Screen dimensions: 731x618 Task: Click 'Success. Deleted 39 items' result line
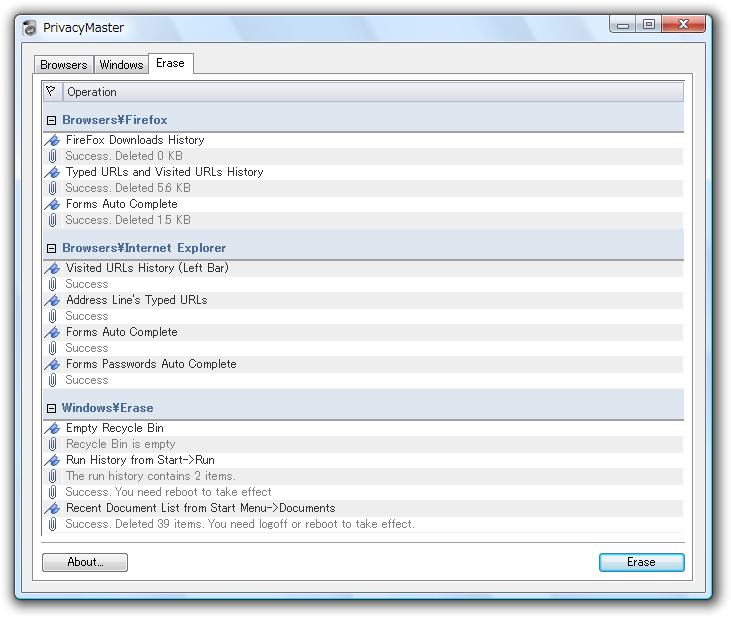(x=364, y=524)
